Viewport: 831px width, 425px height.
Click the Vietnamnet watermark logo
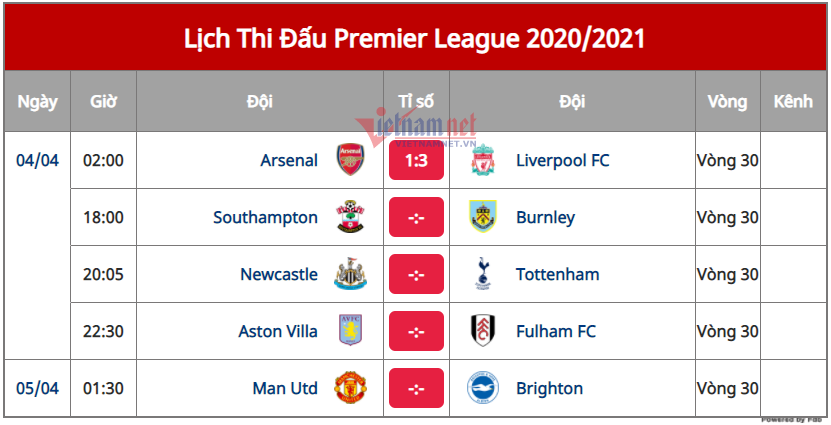point(417,127)
